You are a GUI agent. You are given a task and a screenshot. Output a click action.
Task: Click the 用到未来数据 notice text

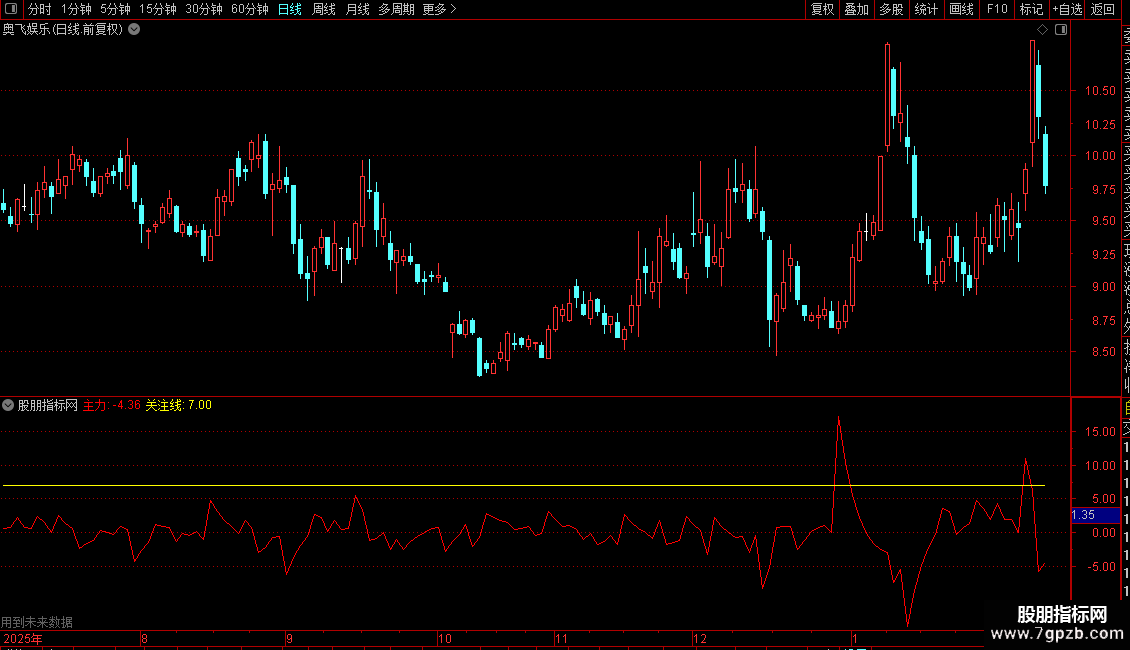coord(37,622)
